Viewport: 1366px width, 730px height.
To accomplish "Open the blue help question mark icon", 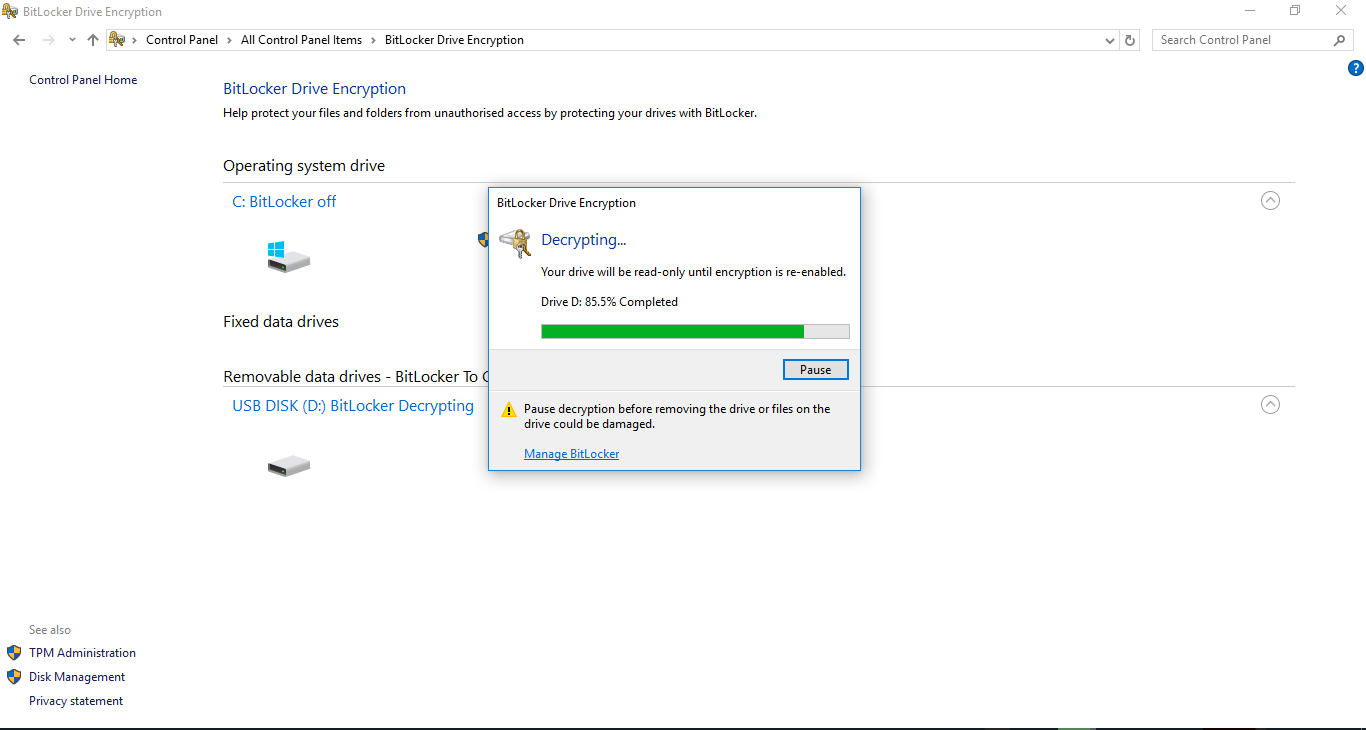I will [1356, 68].
